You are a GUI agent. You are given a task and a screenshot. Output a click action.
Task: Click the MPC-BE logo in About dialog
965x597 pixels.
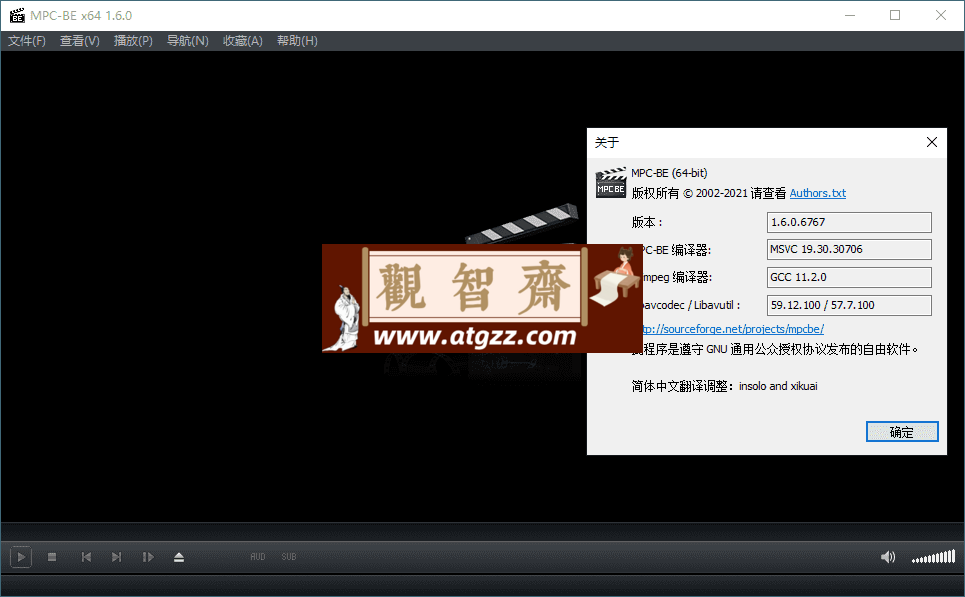tap(611, 183)
